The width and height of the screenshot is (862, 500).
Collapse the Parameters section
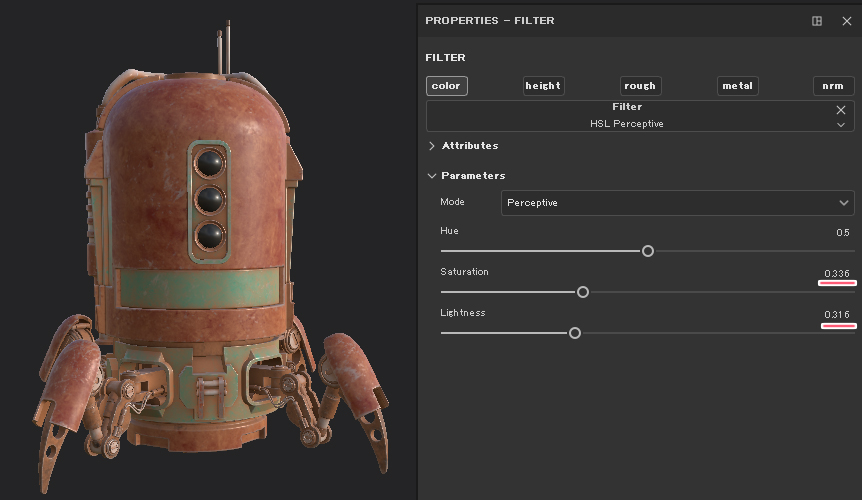[x=432, y=176]
